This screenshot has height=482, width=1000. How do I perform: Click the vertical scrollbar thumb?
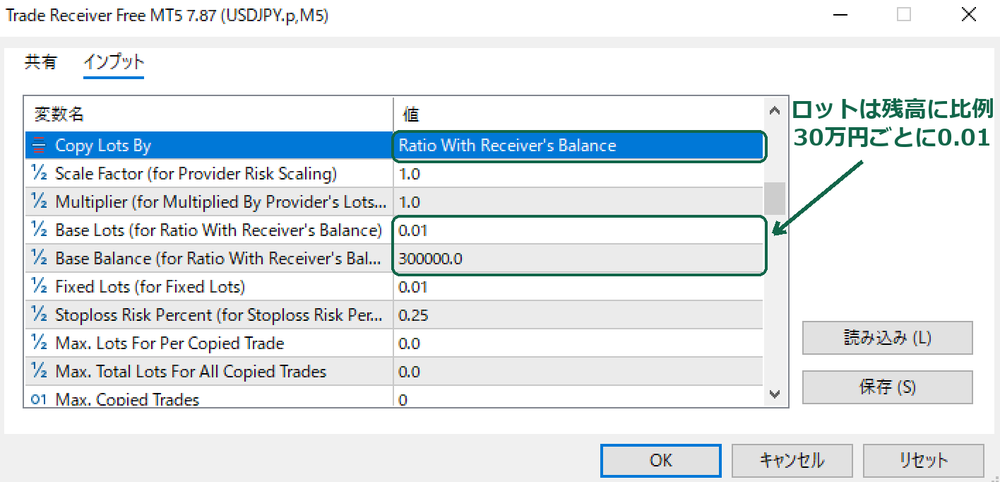click(775, 199)
